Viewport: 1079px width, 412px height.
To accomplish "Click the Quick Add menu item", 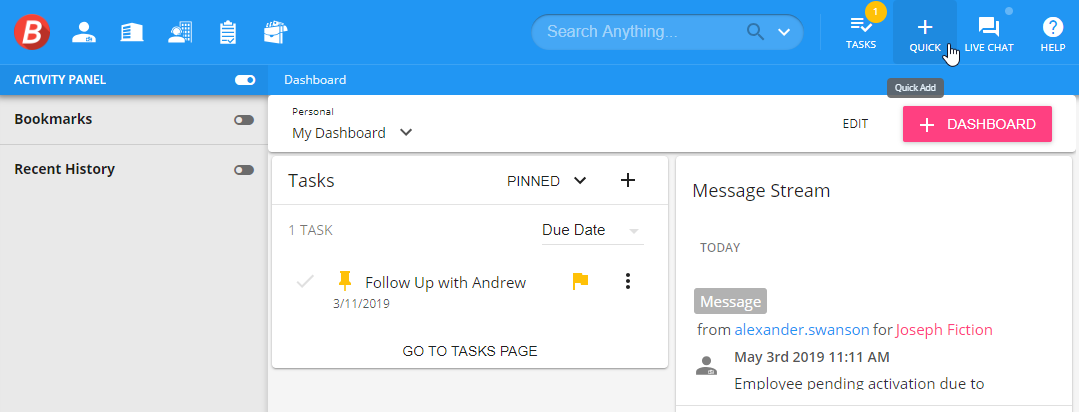I will tap(924, 32).
